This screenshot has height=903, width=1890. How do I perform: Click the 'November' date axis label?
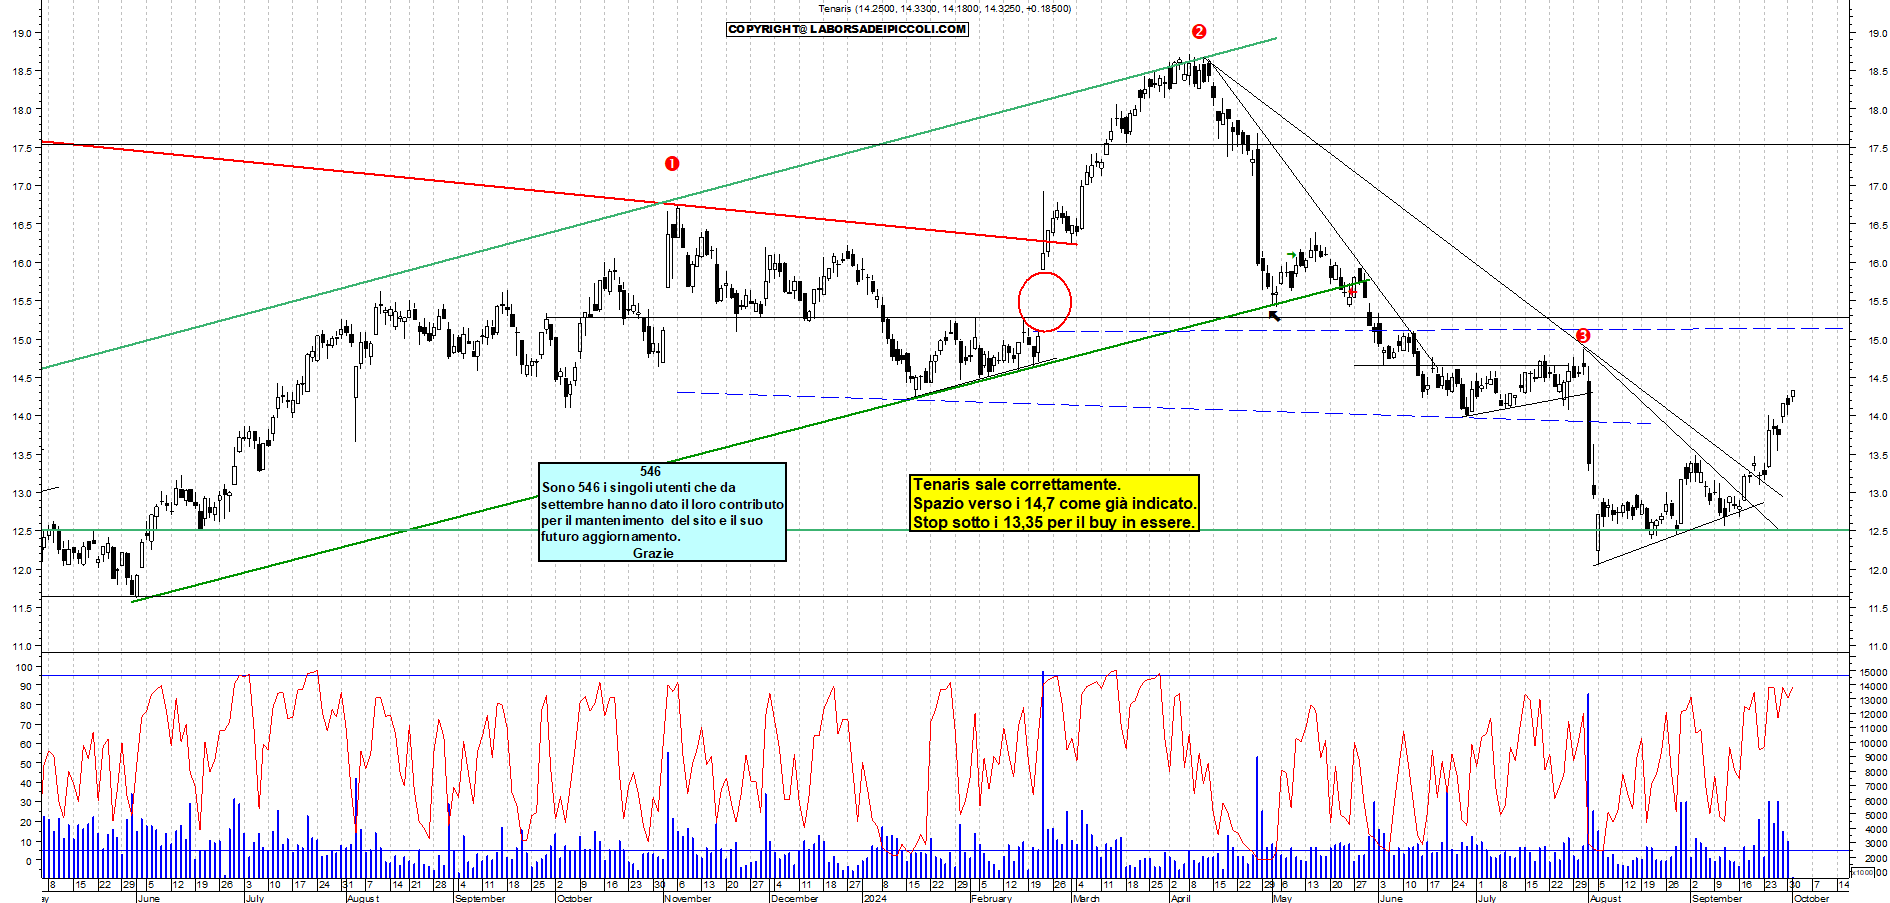(x=688, y=898)
